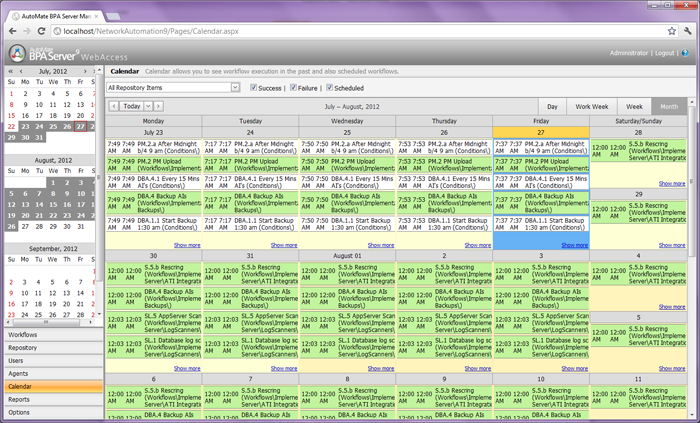Viewport: 700px width, 423px height.
Task: Reload the Calendar.aspx page
Action: click(x=42, y=31)
